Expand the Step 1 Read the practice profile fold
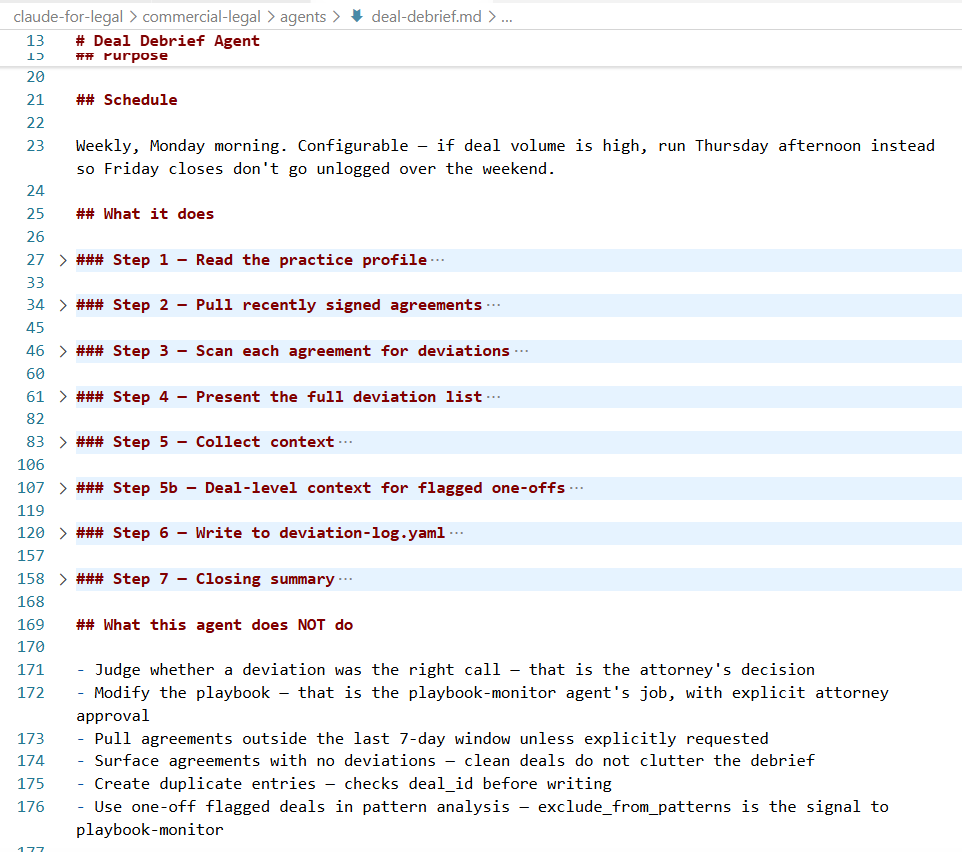Viewport: 962px width, 852px height. point(63,260)
